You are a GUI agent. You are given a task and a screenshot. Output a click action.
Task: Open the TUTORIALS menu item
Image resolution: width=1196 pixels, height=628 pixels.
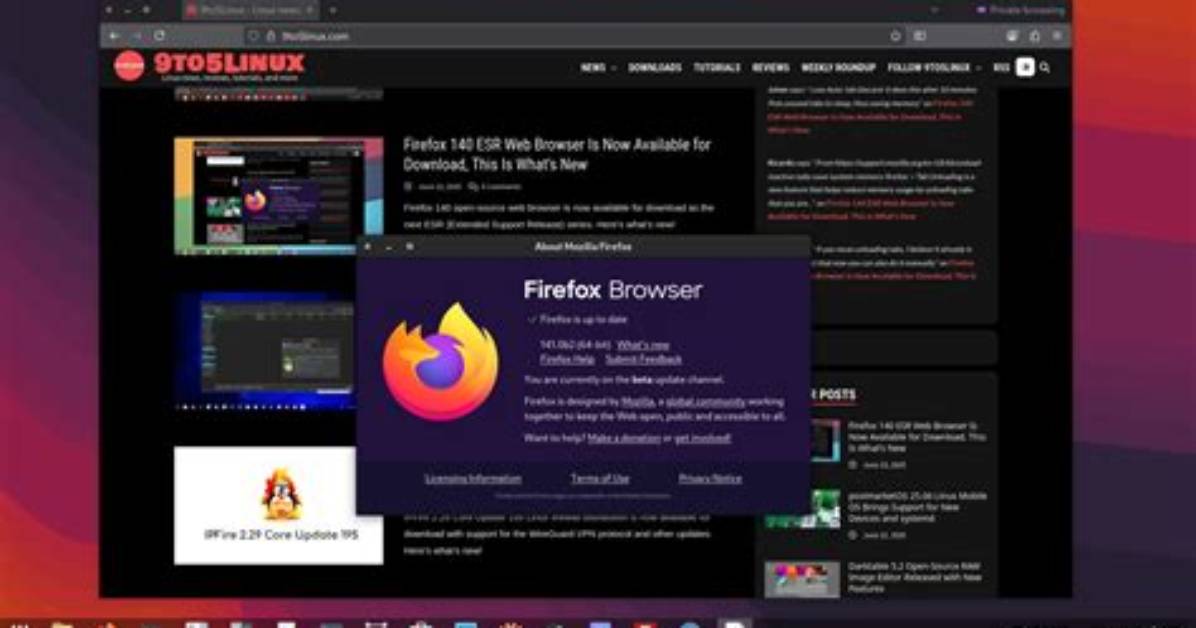(716, 68)
